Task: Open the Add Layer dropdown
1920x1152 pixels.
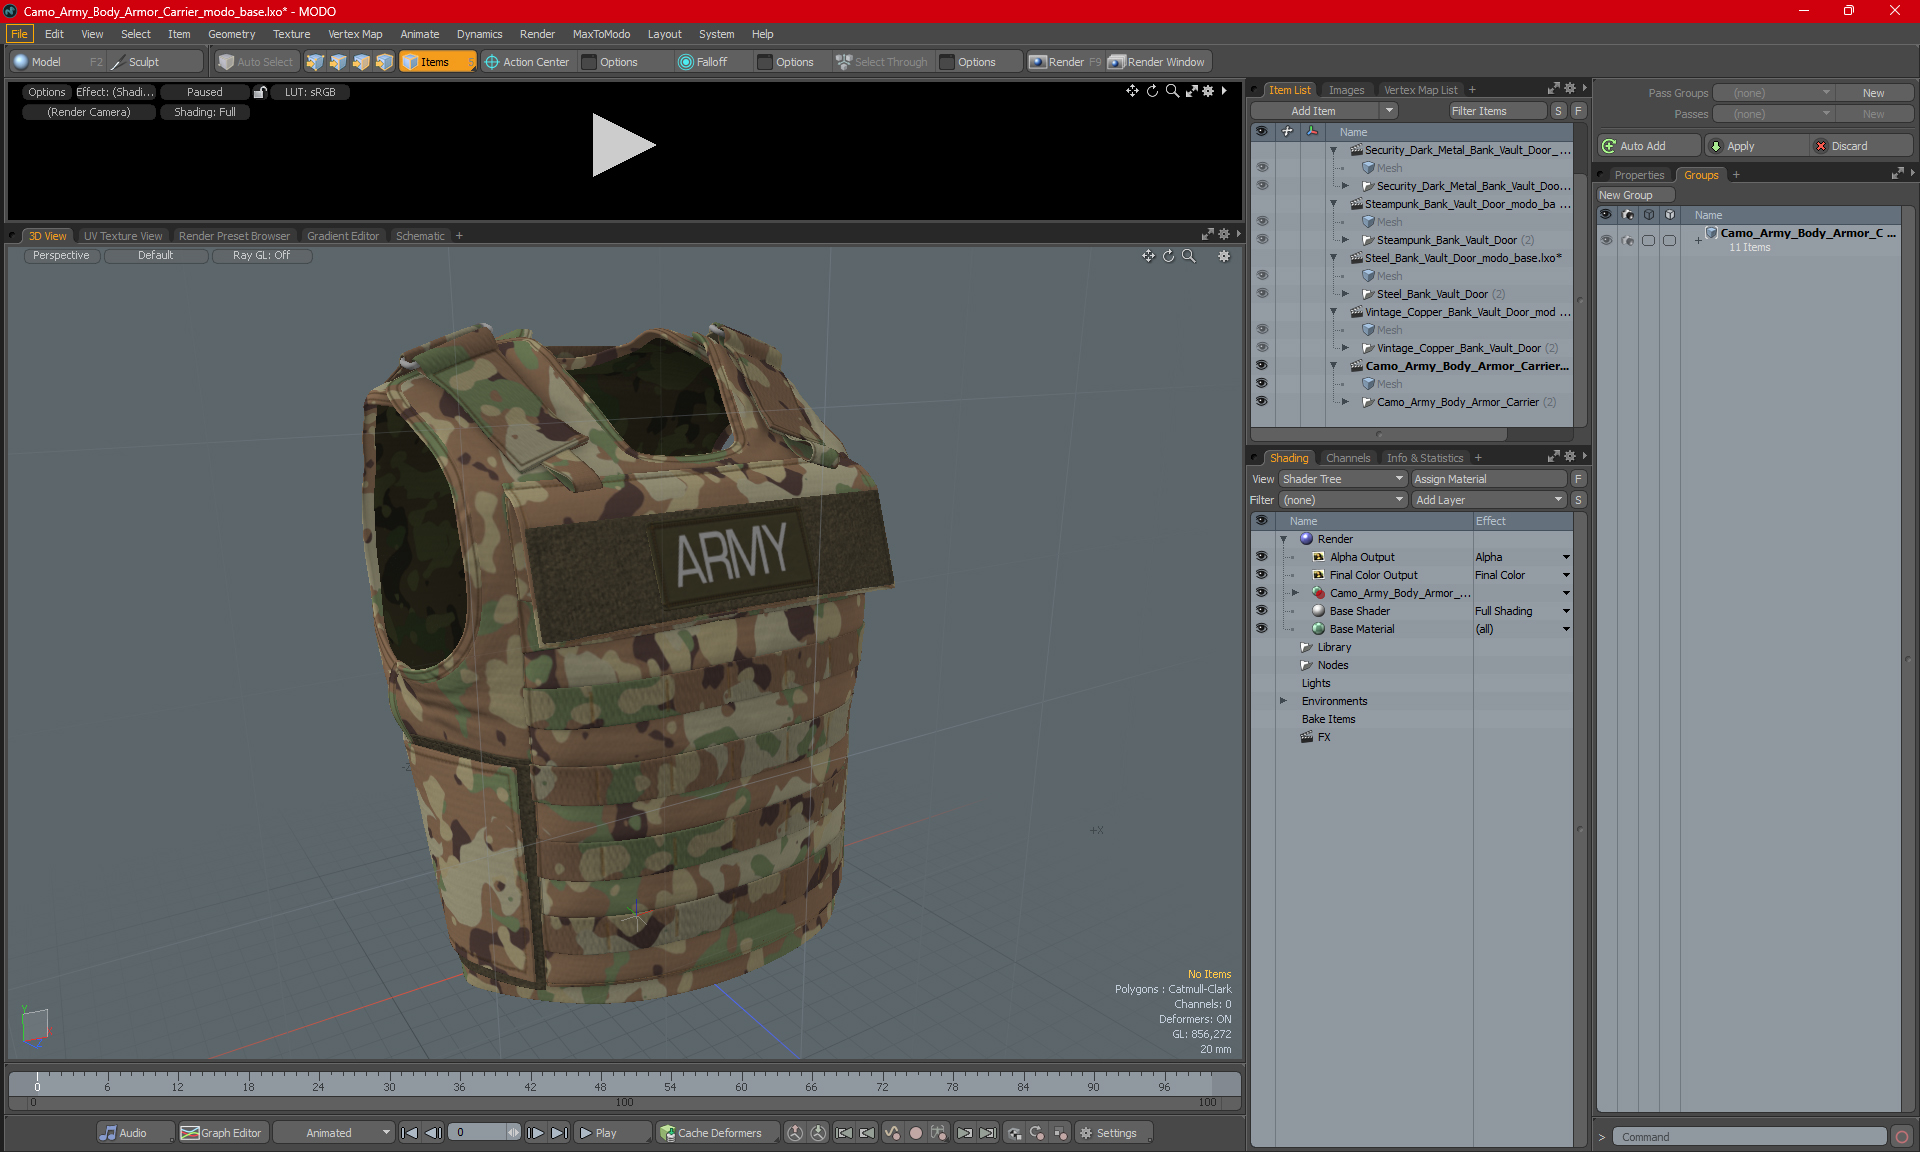Action: (x=1489, y=500)
